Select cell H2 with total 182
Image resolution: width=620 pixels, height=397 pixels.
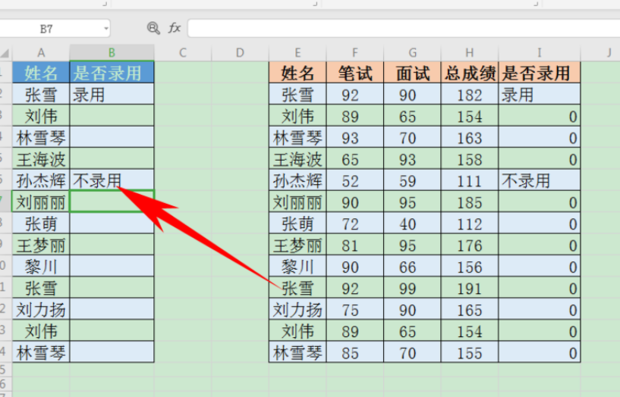click(x=469, y=94)
